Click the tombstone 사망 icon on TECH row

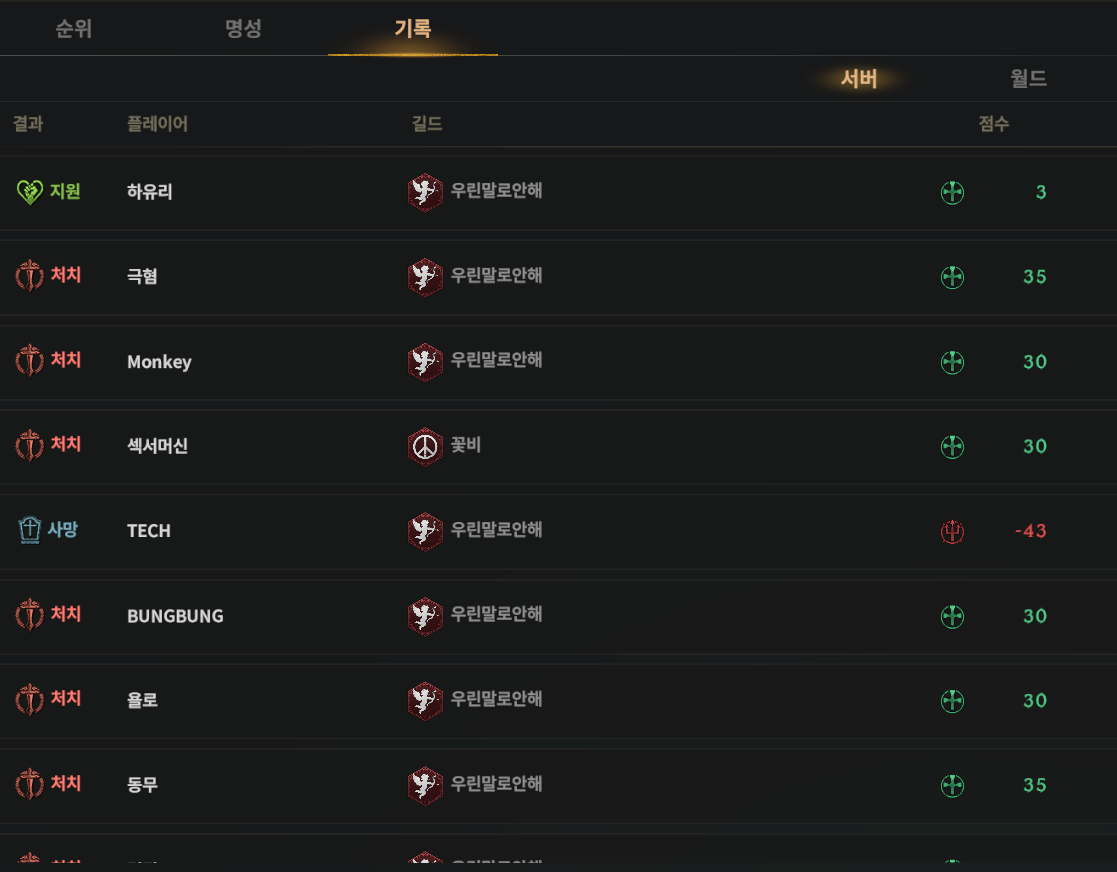click(30, 530)
